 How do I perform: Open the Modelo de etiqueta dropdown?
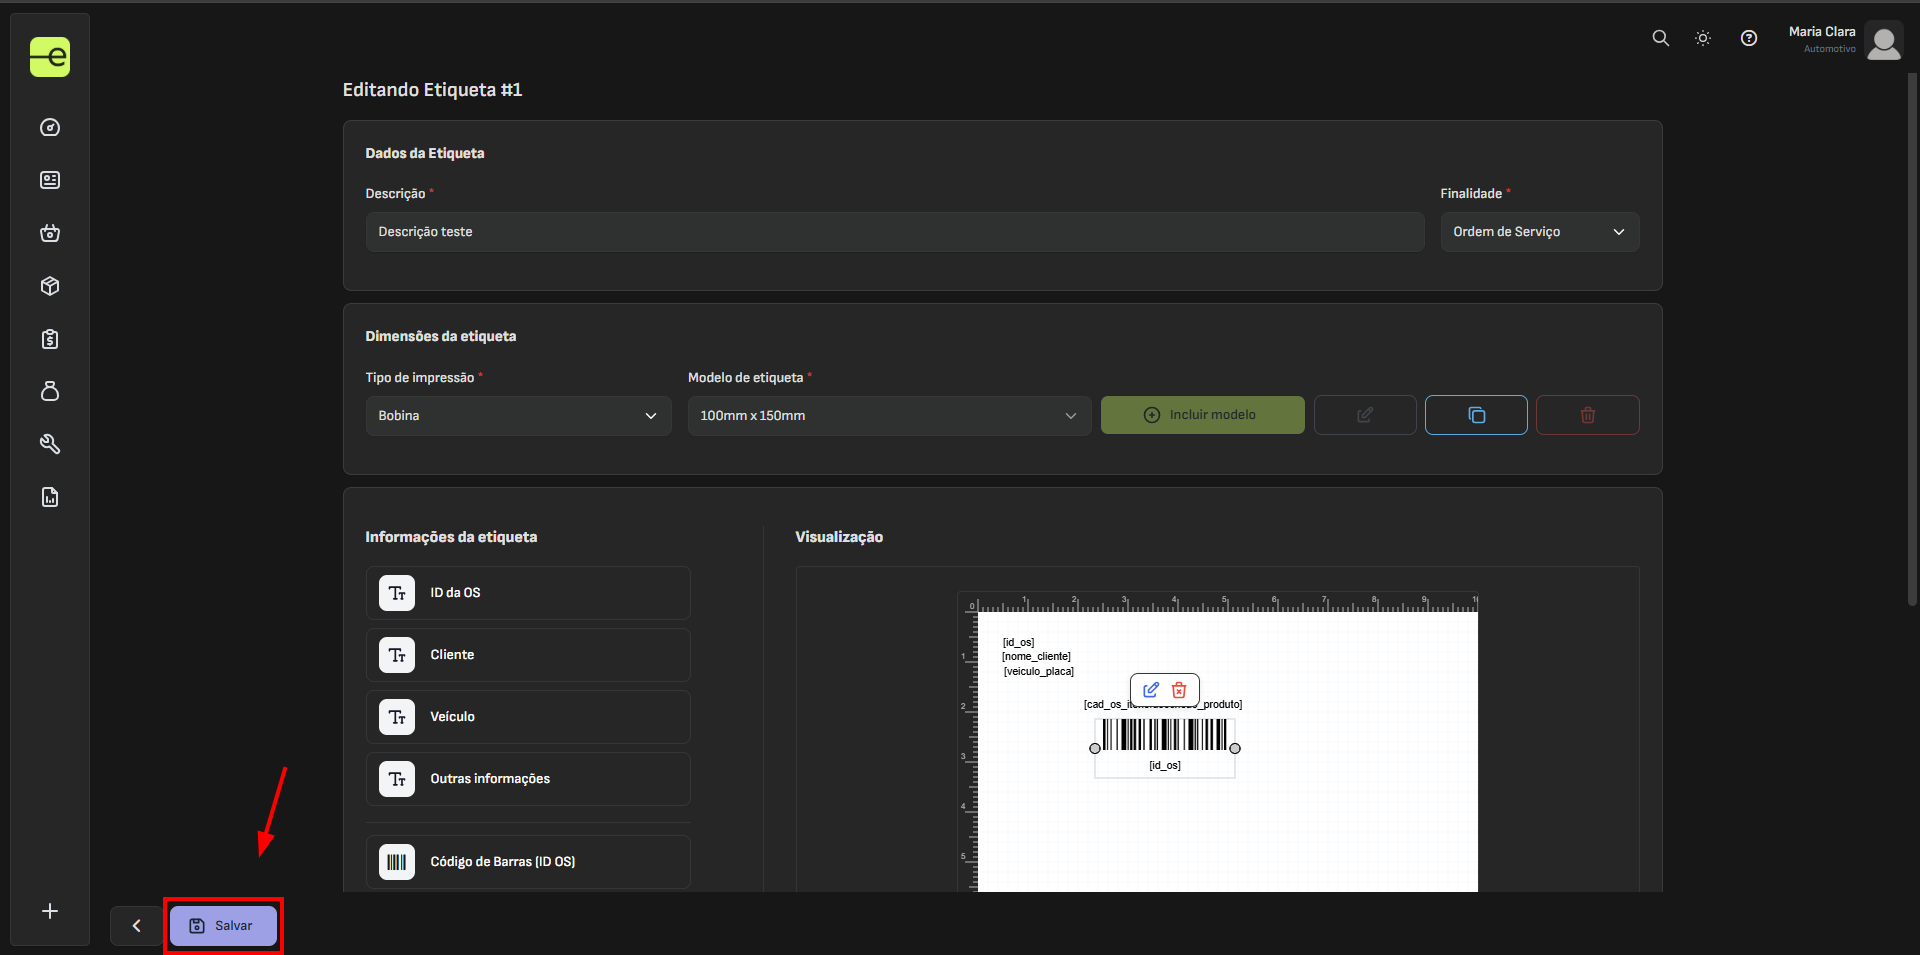(x=889, y=416)
